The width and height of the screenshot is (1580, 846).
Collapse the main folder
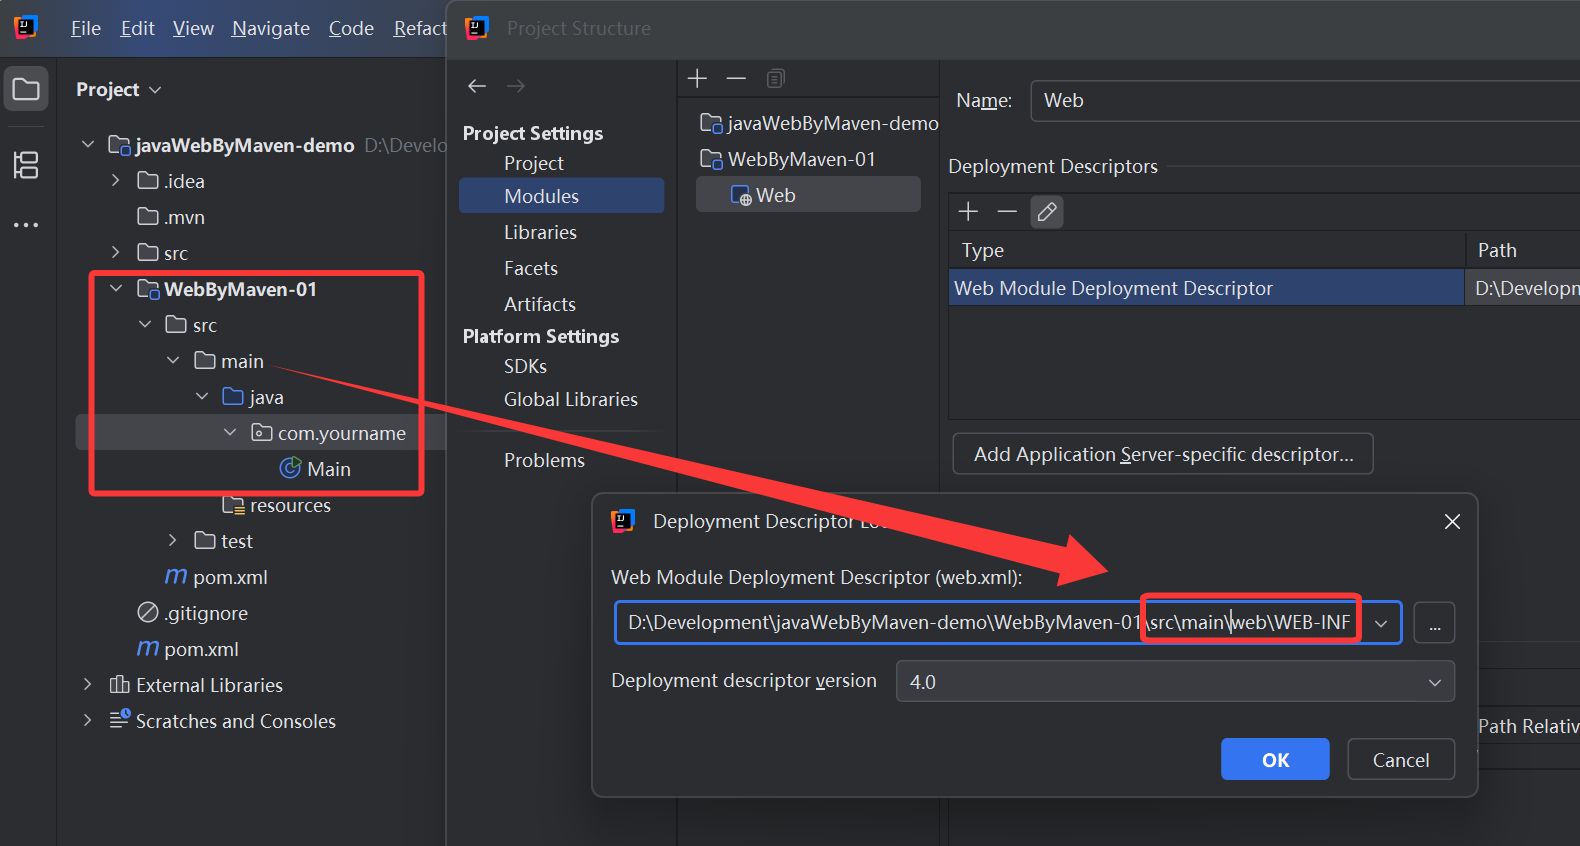(173, 361)
